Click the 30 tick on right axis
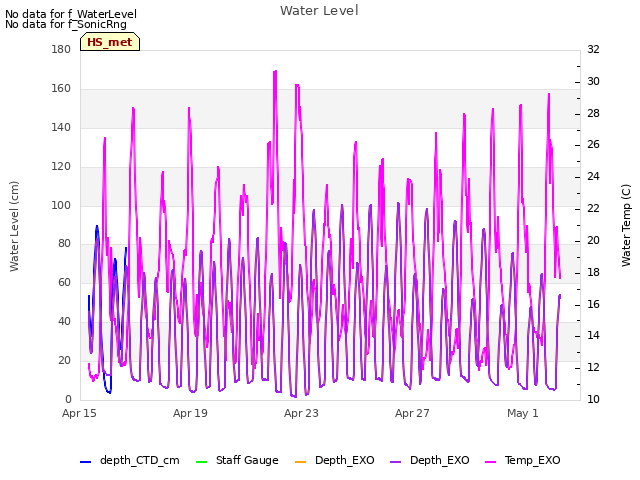This screenshot has height=480, width=640. click(593, 81)
